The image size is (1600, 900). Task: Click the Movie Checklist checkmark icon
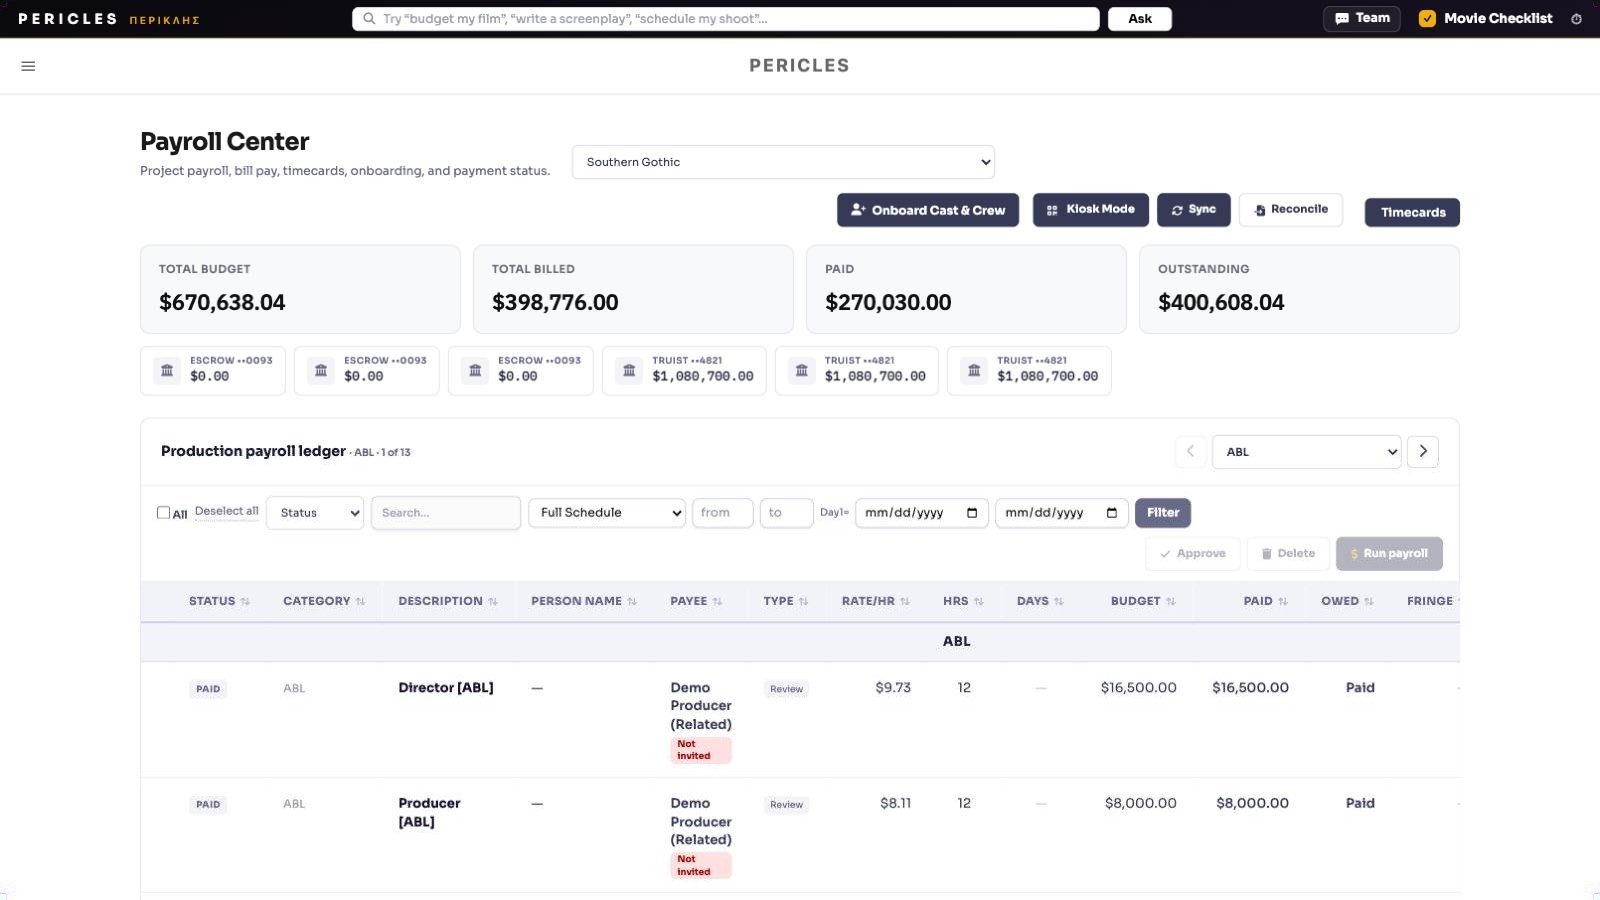1427,18
